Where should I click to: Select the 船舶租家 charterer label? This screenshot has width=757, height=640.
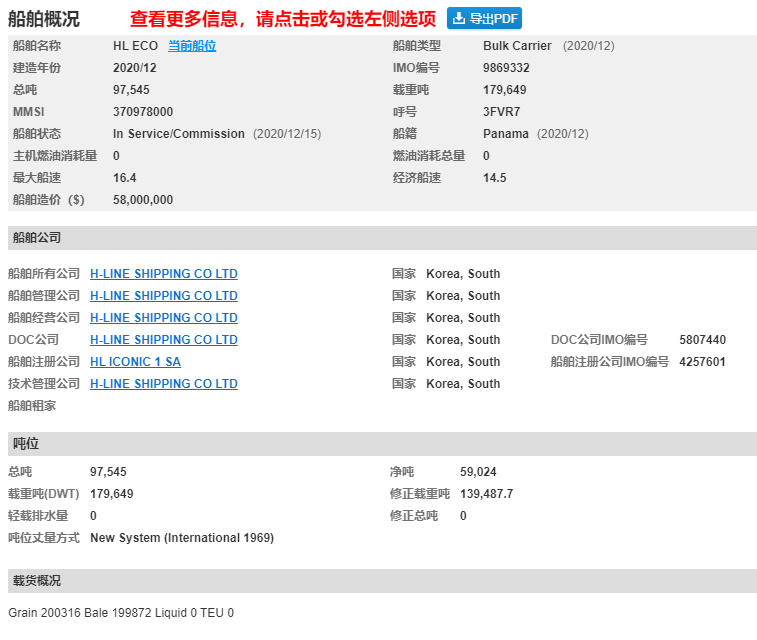tap(32, 405)
